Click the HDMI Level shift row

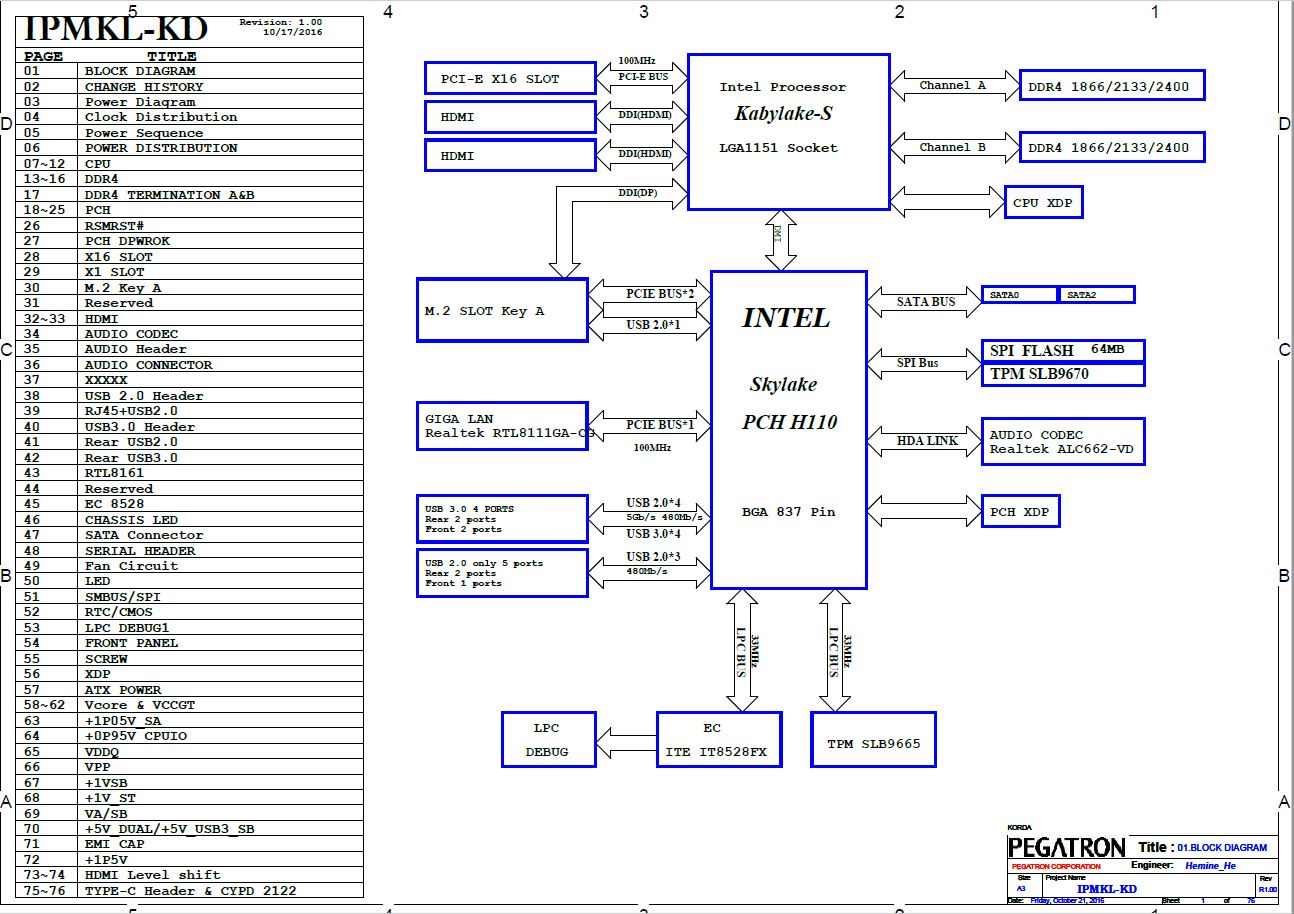[189, 875]
